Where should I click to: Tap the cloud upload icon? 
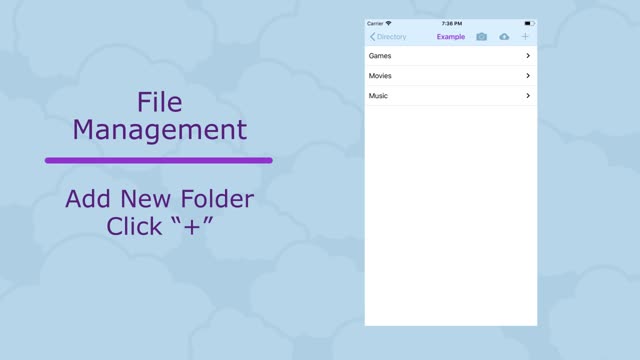(504, 37)
